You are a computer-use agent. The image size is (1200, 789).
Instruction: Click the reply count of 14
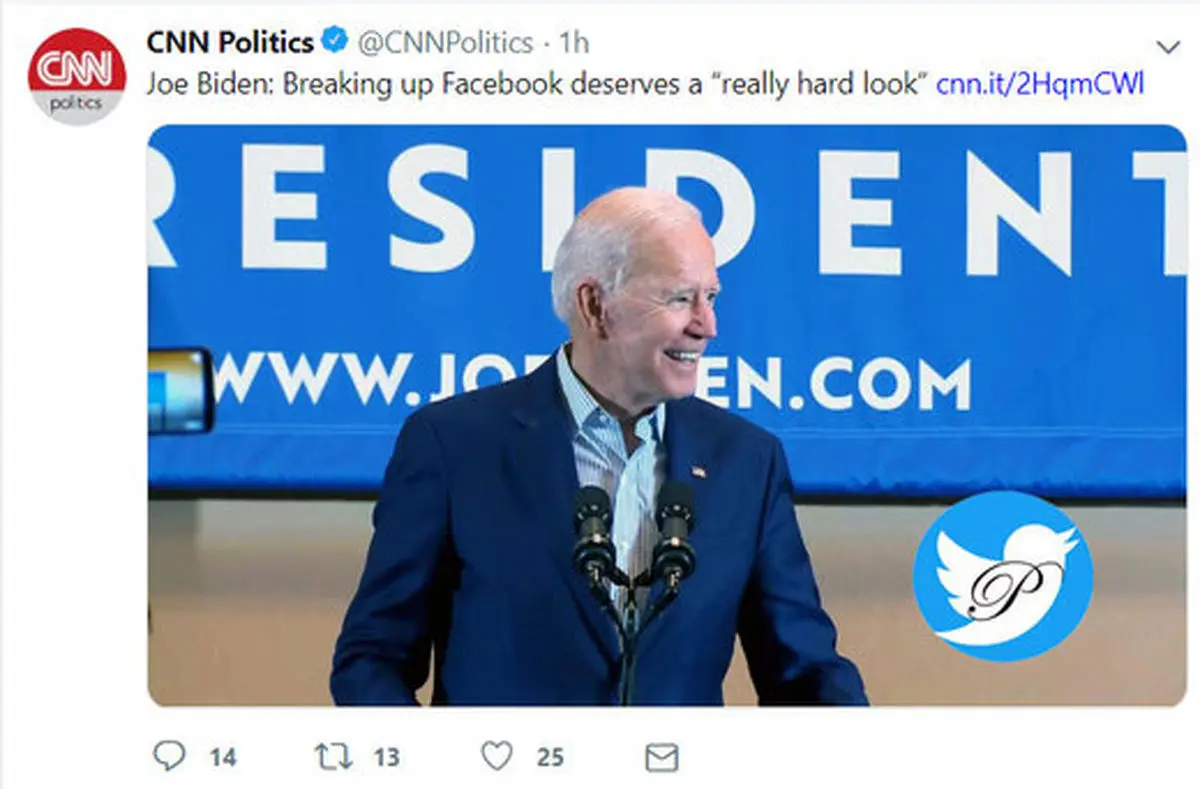pyautogui.click(x=222, y=758)
